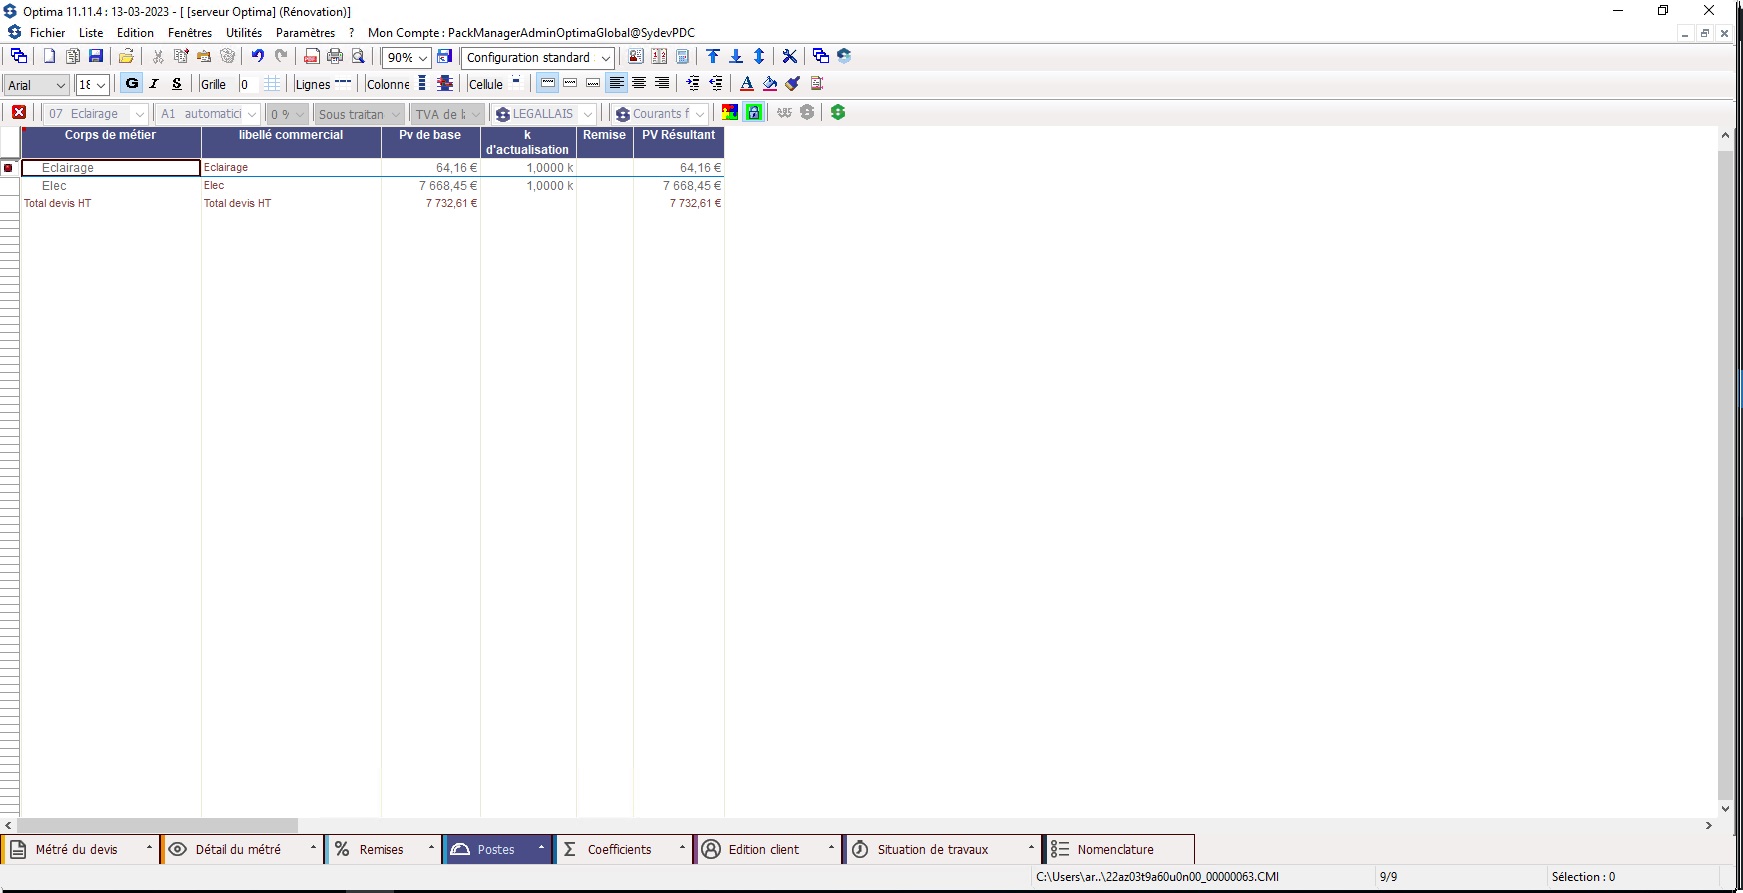Click the Eclairage cell in Corps de métier
This screenshot has height=893, width=1743.
111,168
